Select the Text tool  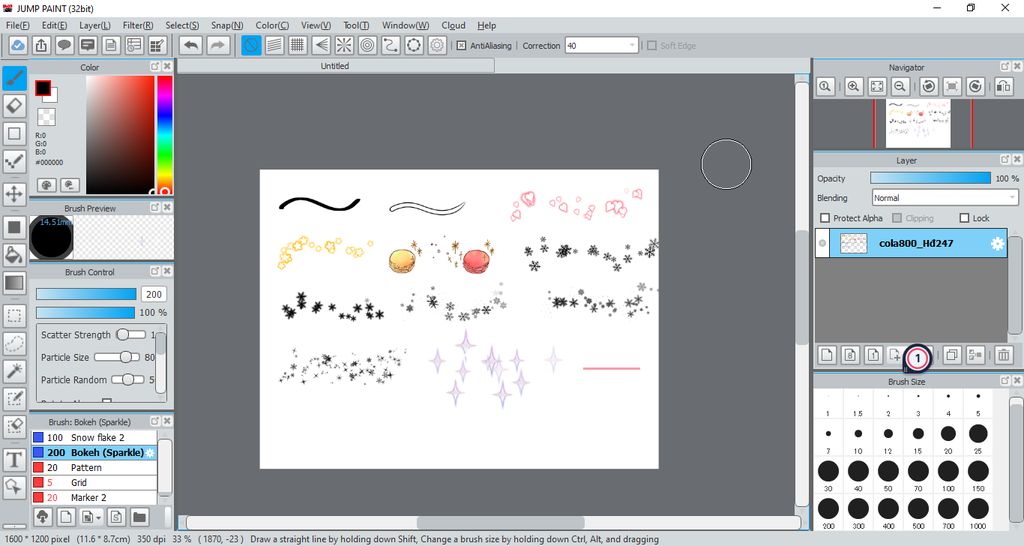(14, 460)
